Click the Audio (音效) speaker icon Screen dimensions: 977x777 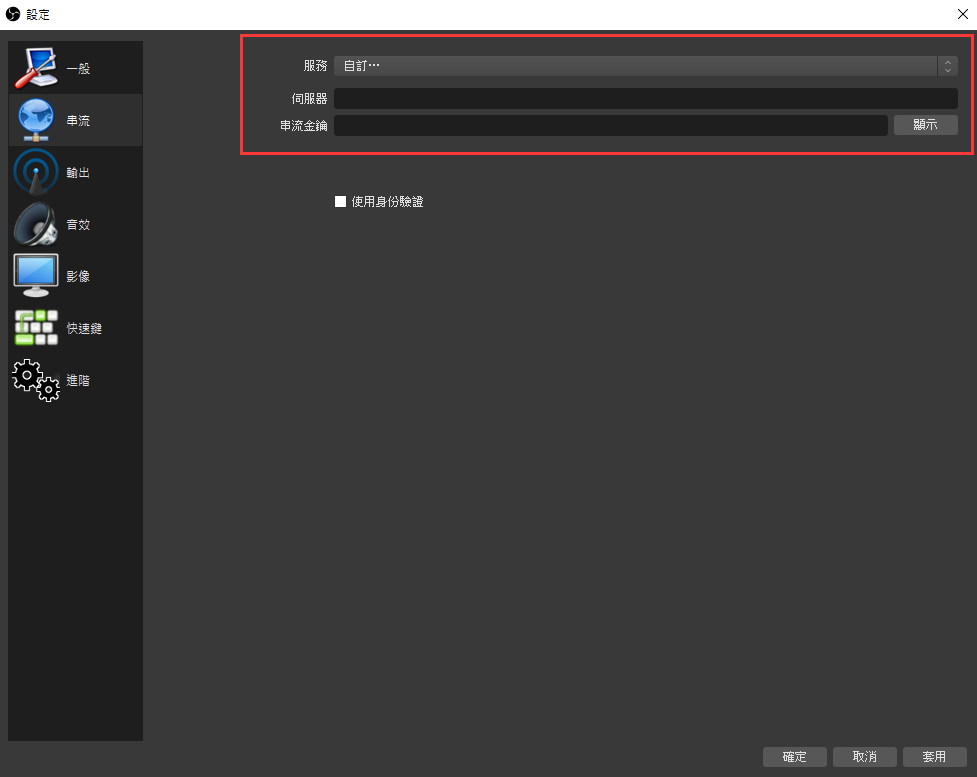click(36, 224)
